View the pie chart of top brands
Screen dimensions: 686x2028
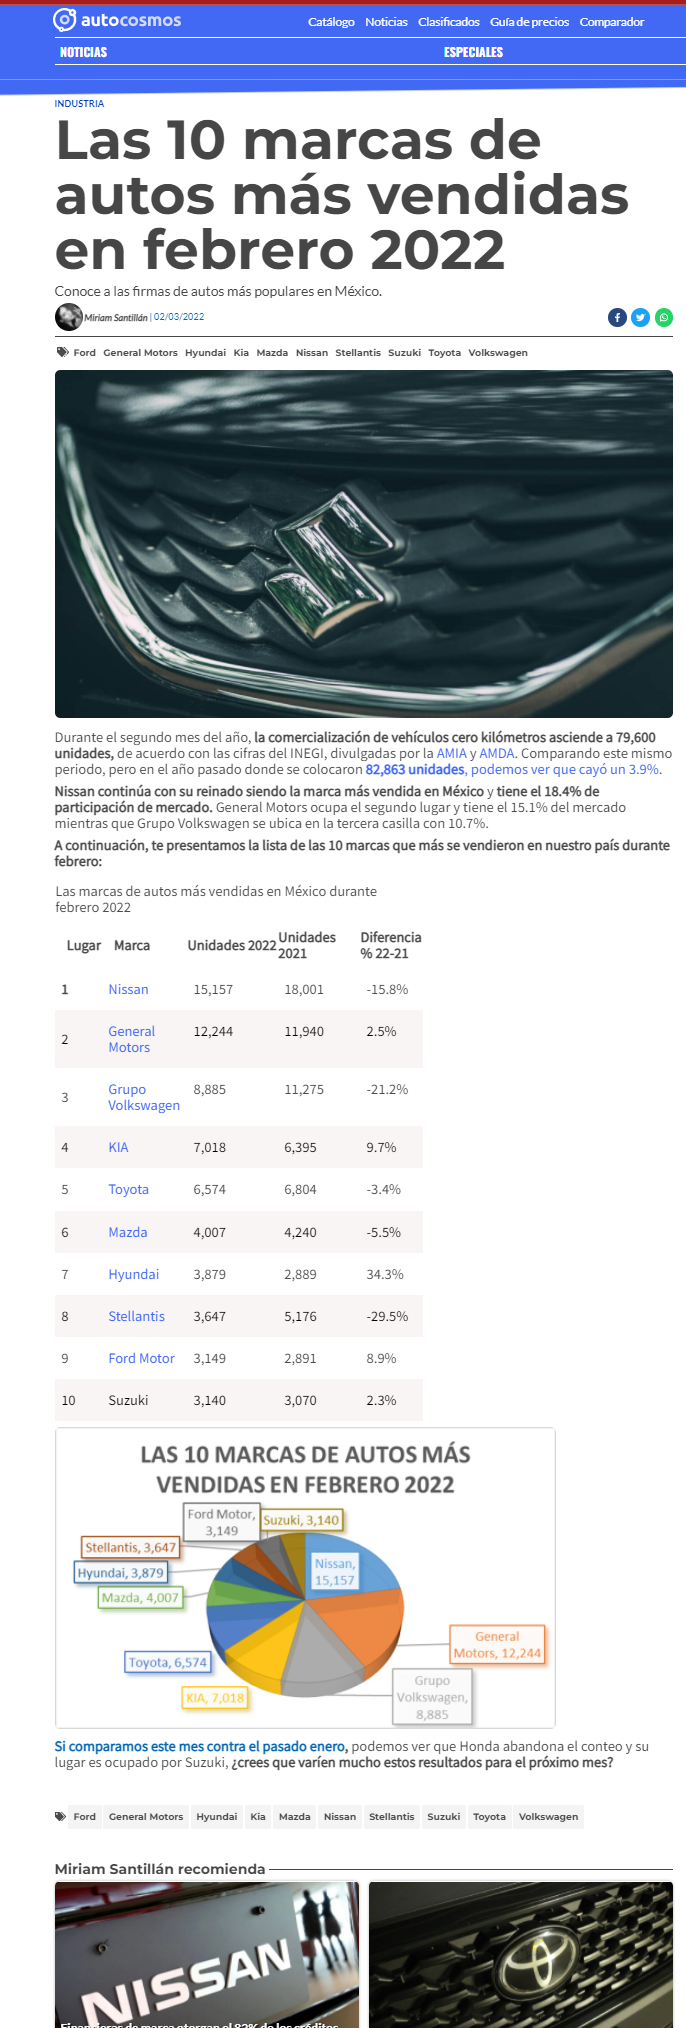[305, 1577]
